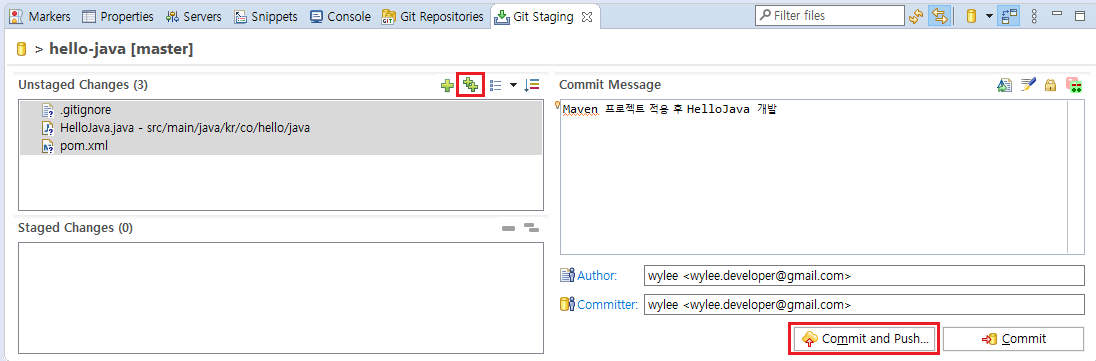
Task: Click the hello-java [master] repository header
Action: click(x=121, y=49)
